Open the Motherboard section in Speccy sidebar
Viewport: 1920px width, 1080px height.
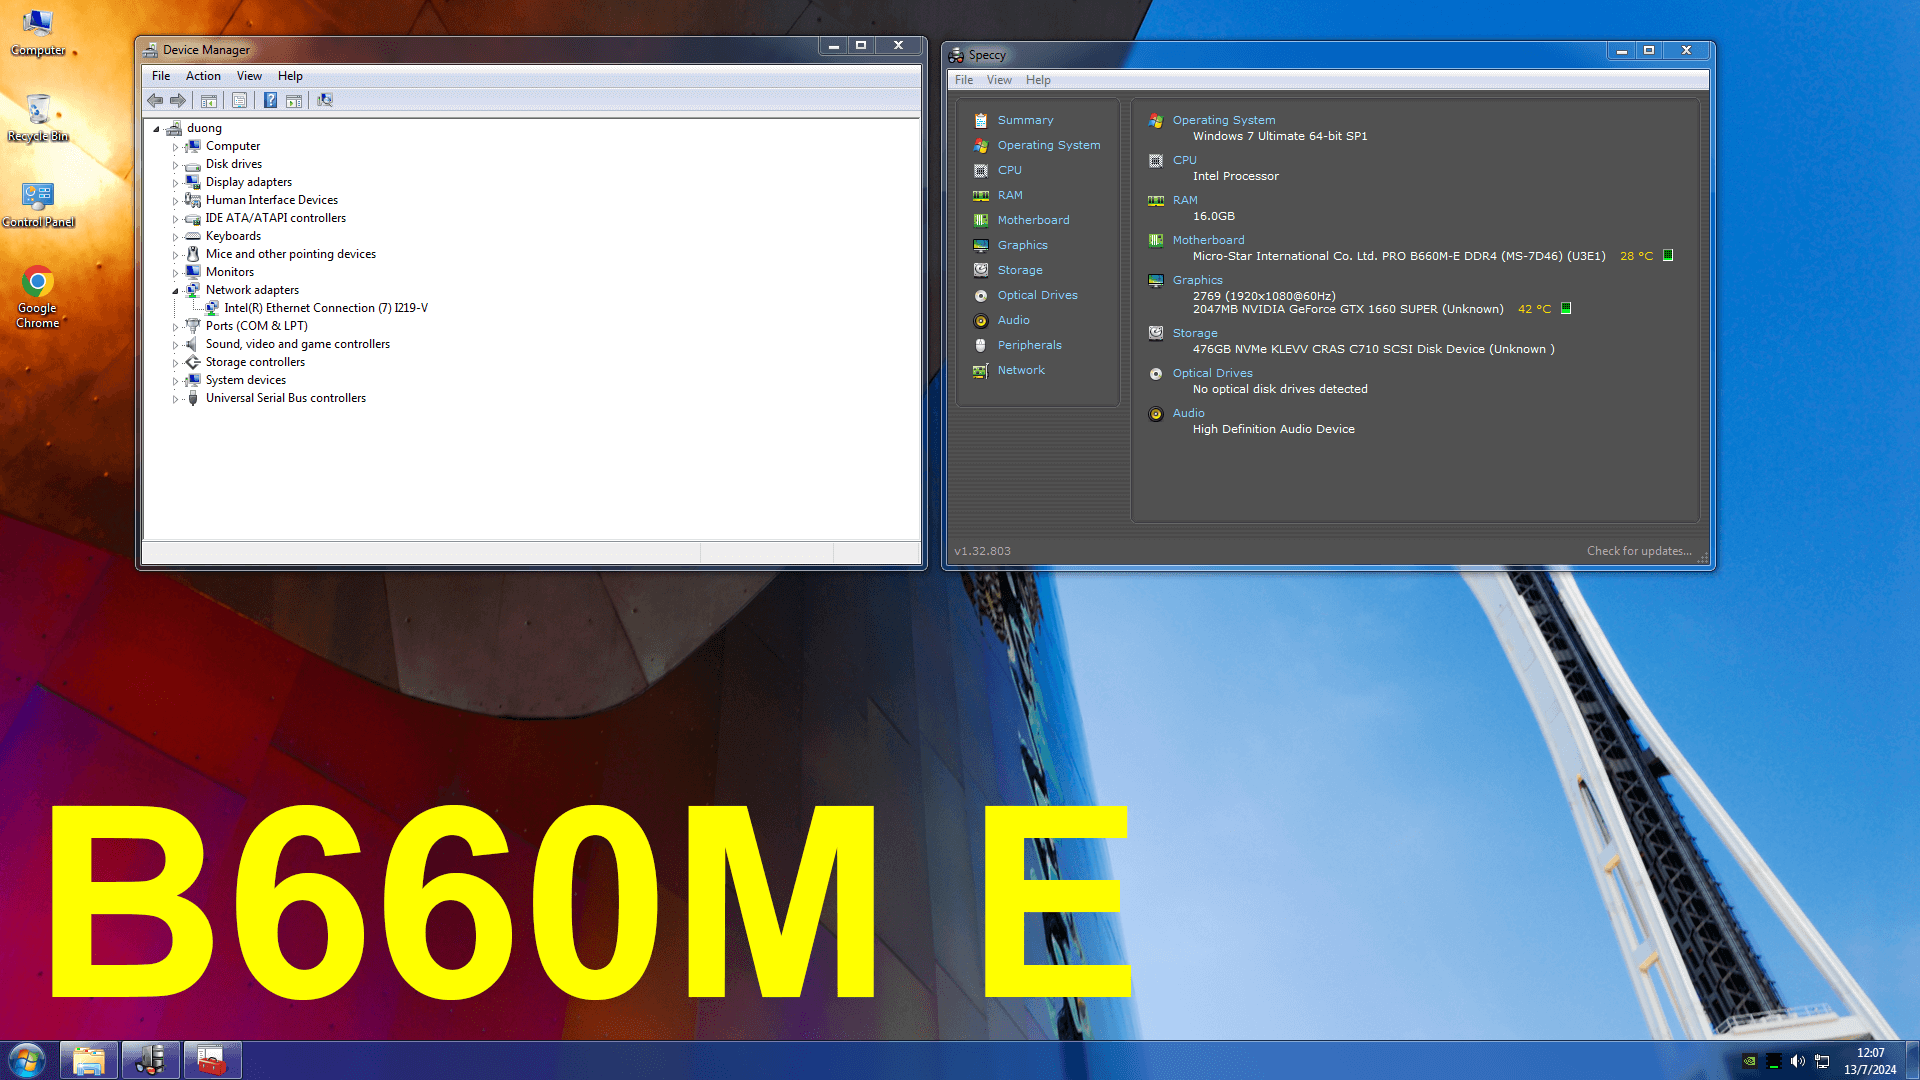coord(1033,220)
